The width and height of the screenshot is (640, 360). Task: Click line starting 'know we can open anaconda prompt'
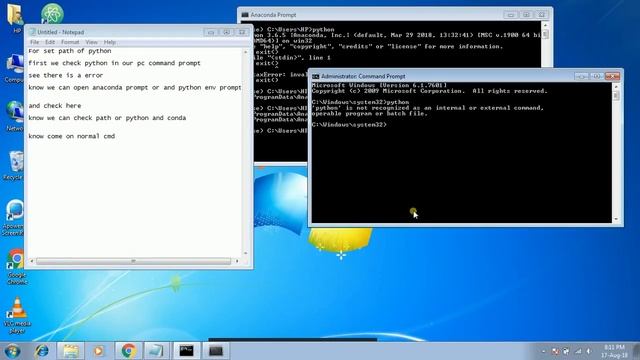[x=135, y=87]
